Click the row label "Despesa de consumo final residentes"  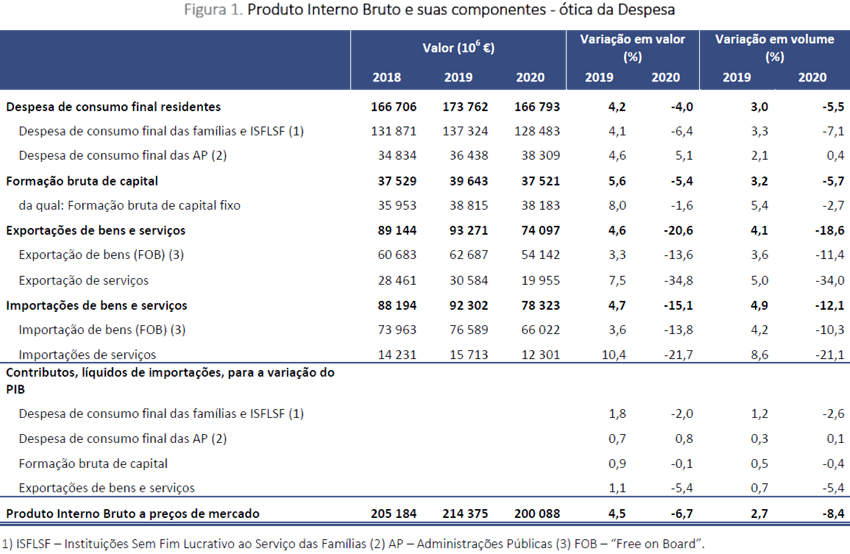(x=113, y=107)
